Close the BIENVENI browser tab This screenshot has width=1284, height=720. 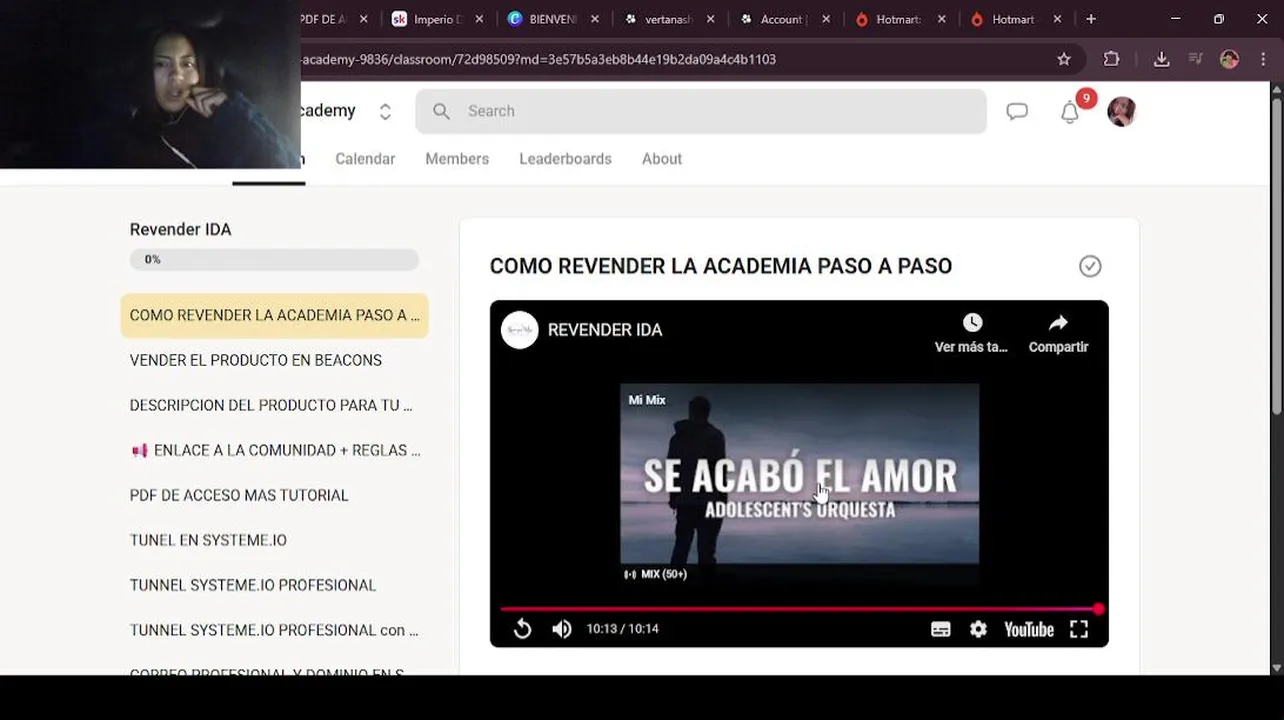click(595, 19)
